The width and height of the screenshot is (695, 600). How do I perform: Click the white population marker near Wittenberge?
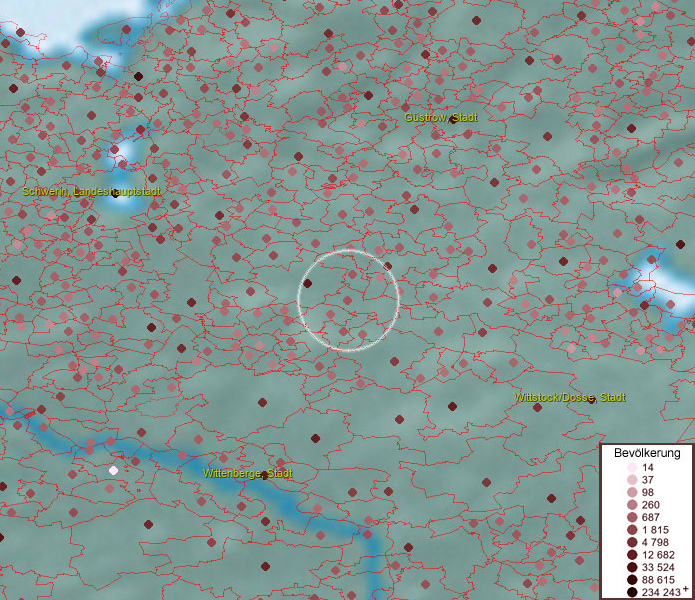113,470
